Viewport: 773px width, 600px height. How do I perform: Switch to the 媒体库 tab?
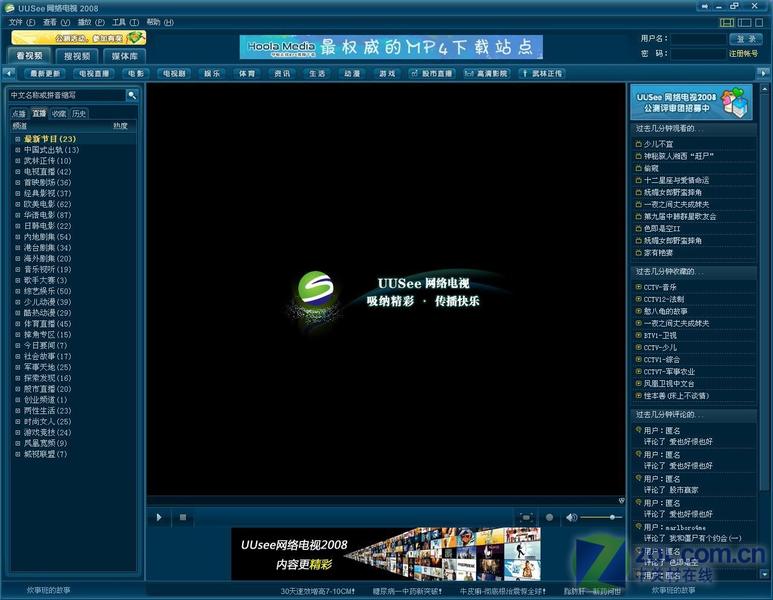tap(124, 56)
